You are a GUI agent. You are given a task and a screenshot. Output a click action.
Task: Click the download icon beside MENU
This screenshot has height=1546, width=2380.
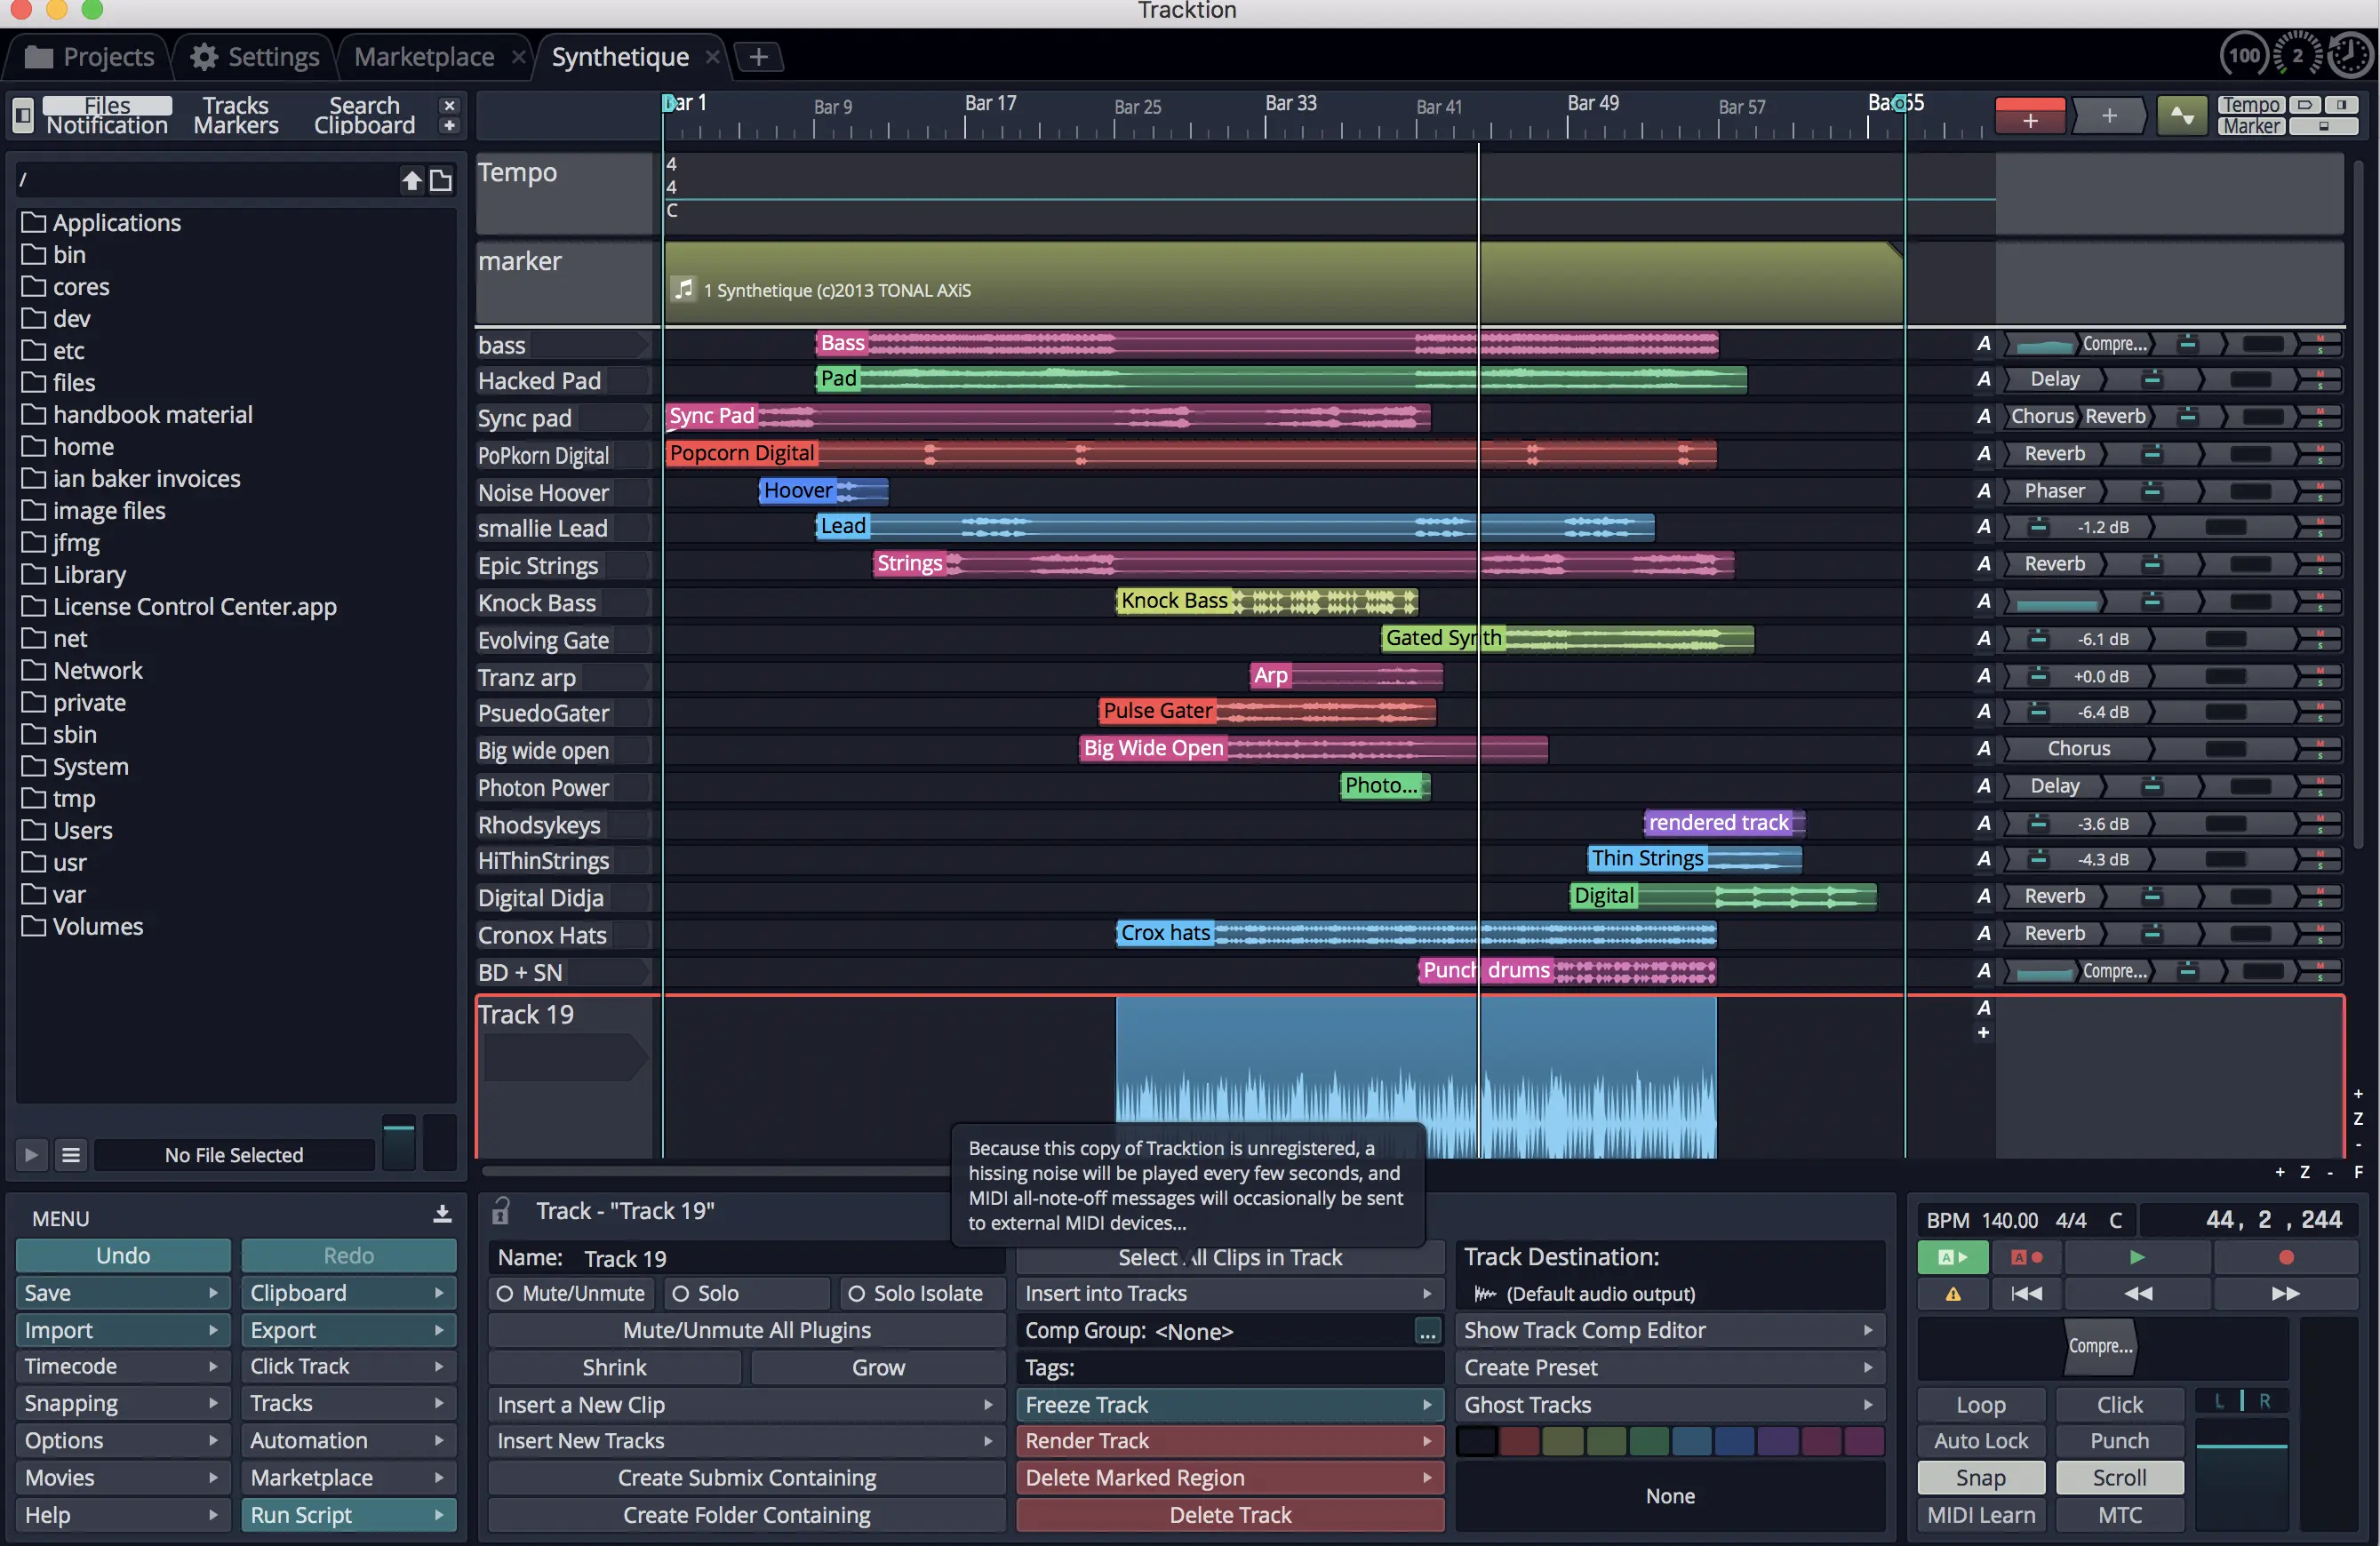tap(442, 1215)
